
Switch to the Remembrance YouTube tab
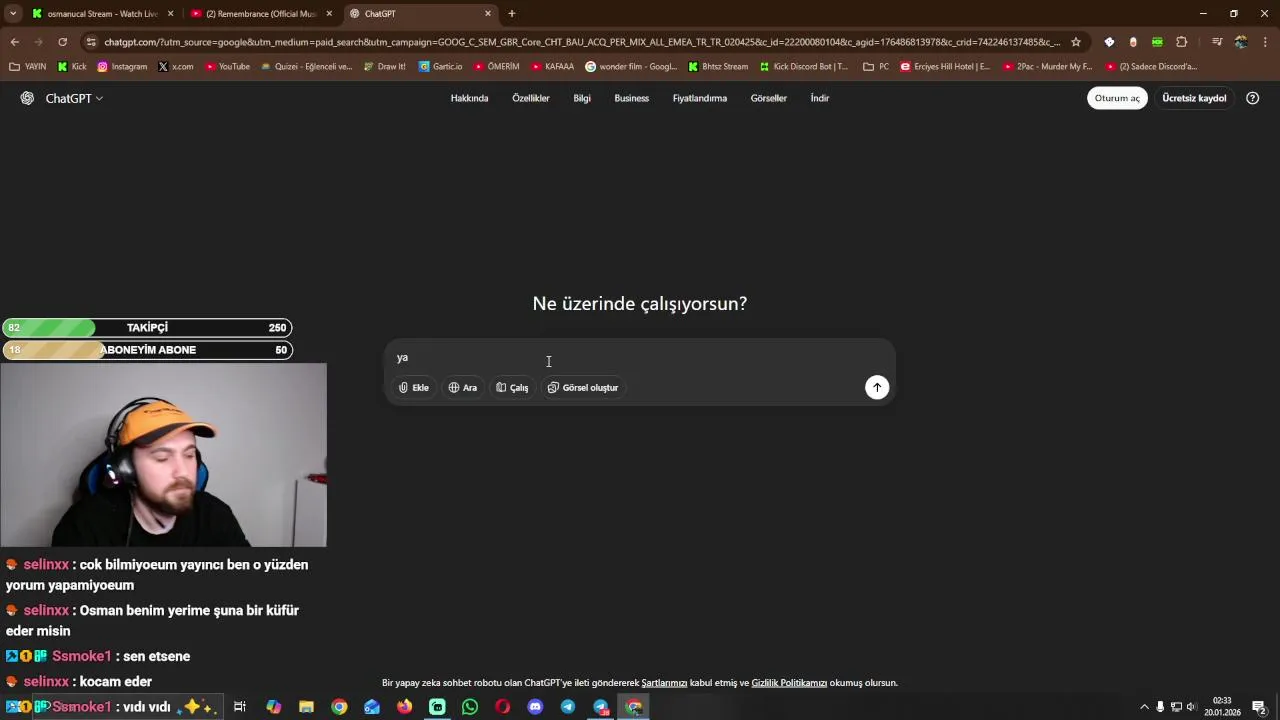pyautogui.click(x=260, y=14)
